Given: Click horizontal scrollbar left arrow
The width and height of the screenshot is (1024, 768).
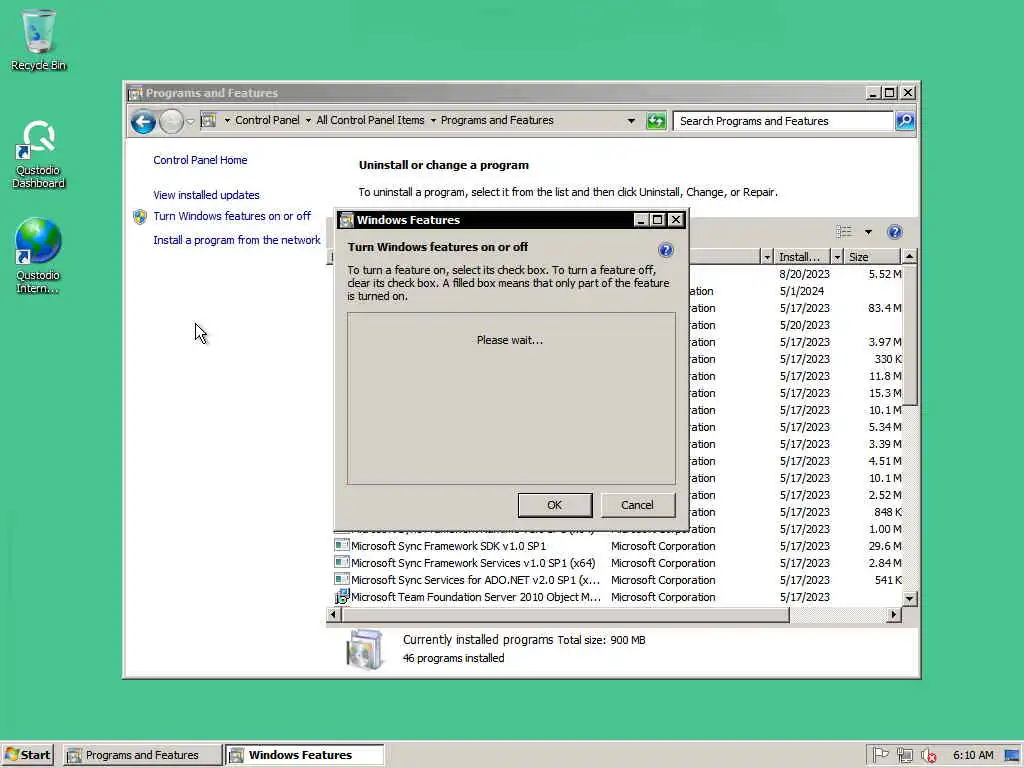Looking at the screenshot, I should click(x=334, y=615).
